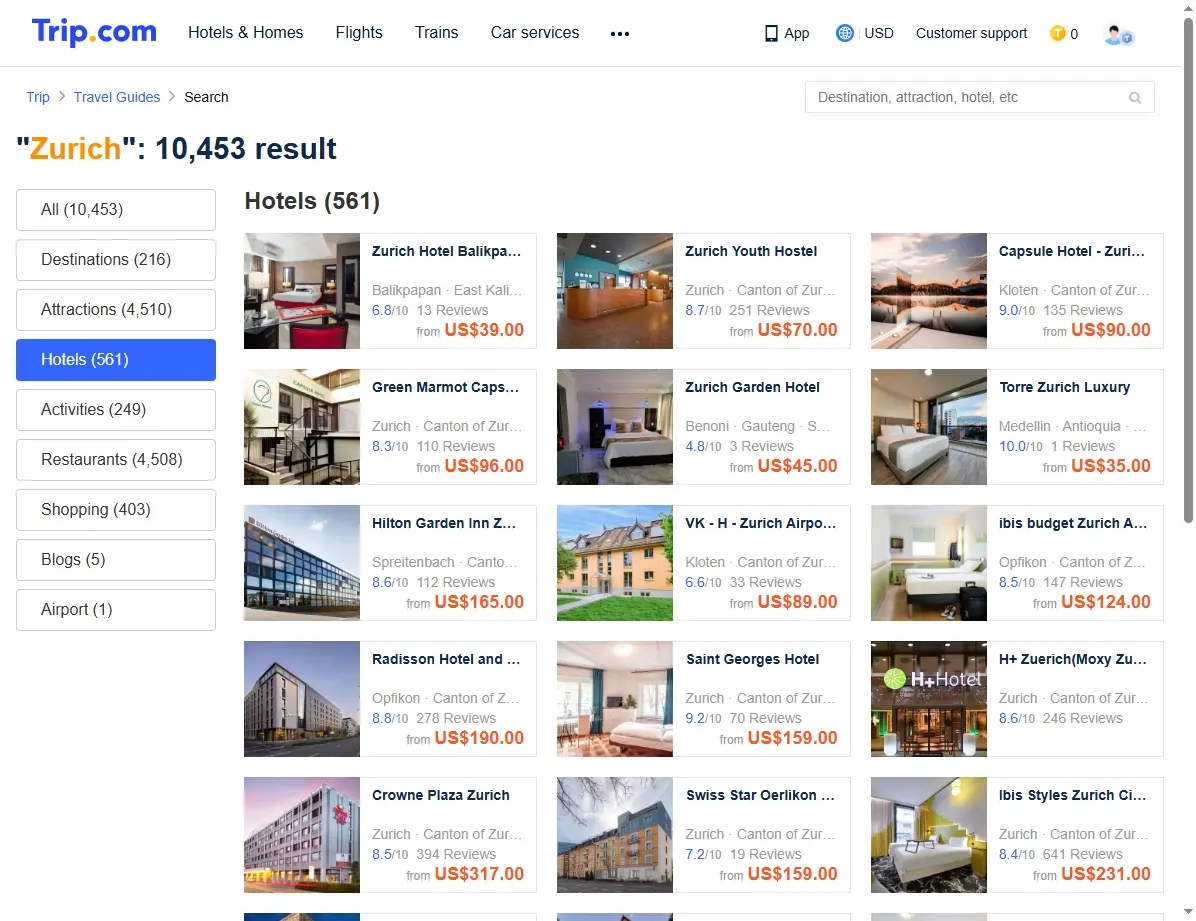
Task: Select the Shopping (403) filter
Action: point(116,510)
